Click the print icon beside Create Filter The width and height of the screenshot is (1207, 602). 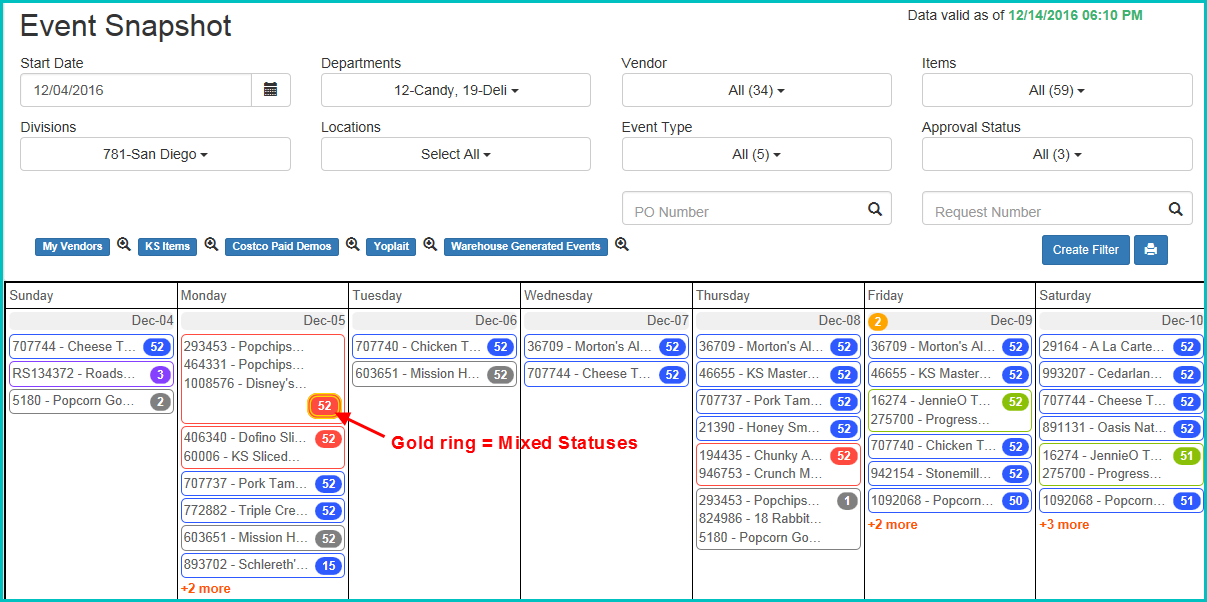tap(1150, 250)
